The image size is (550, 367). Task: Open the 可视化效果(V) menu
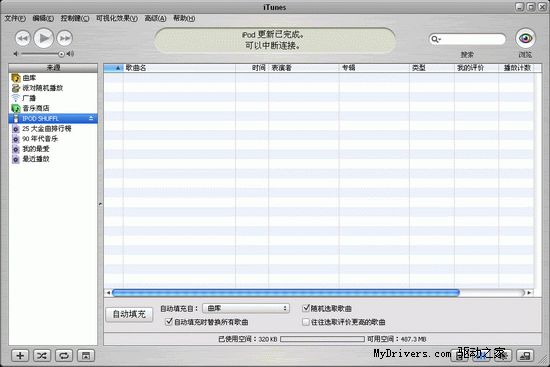pyautogui.click(x=117, y=18)
